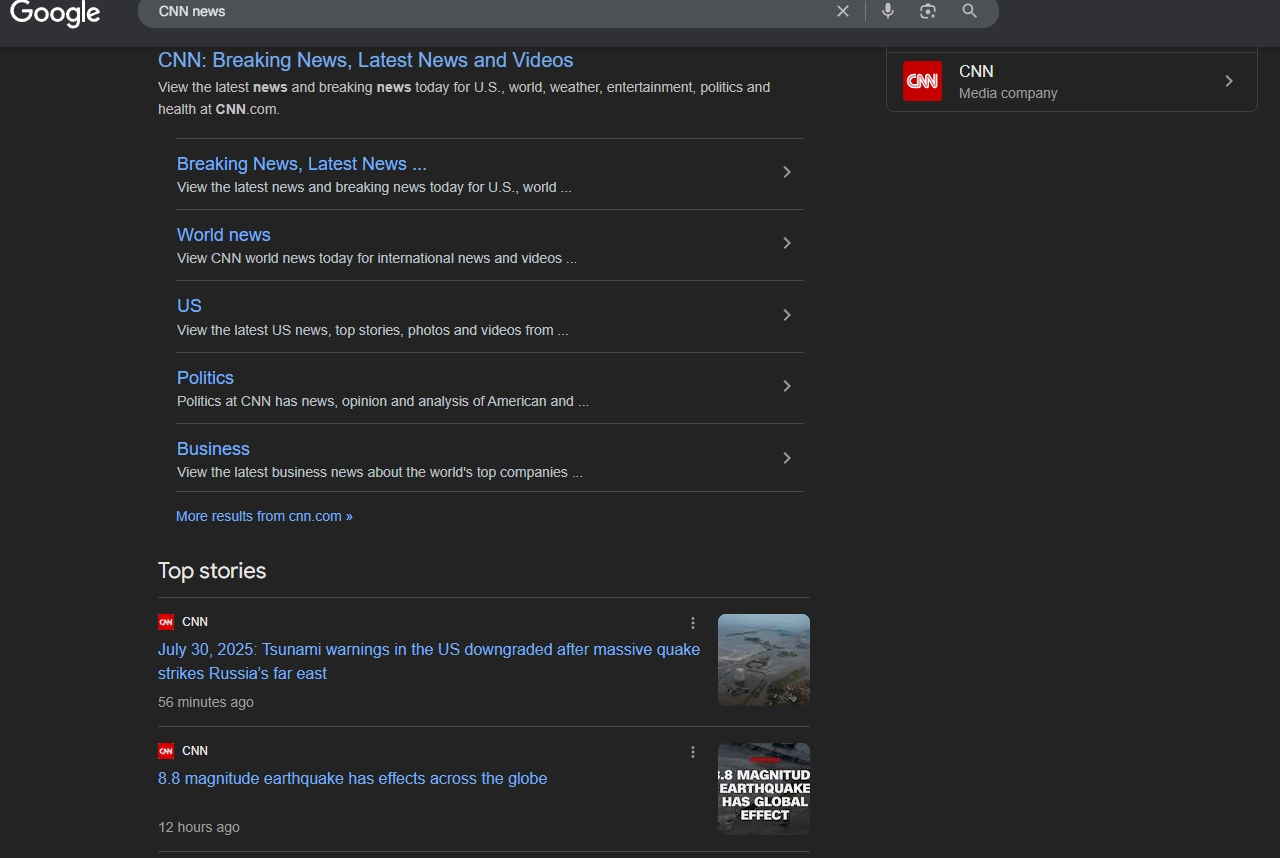Focus the search field containing CNN news
The image size is (1280, 858).
click(480, 12)
